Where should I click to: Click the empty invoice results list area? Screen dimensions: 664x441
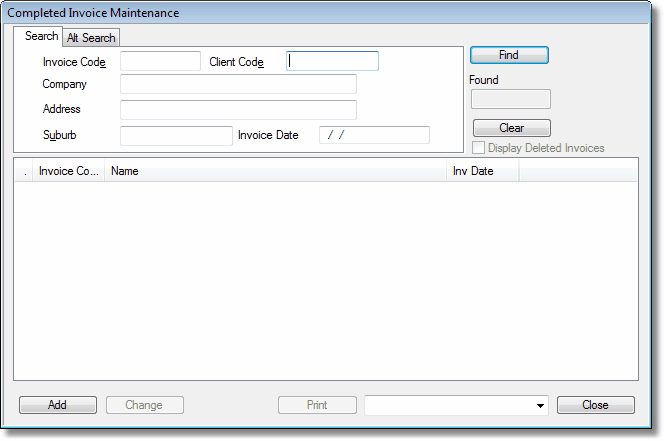325,280
